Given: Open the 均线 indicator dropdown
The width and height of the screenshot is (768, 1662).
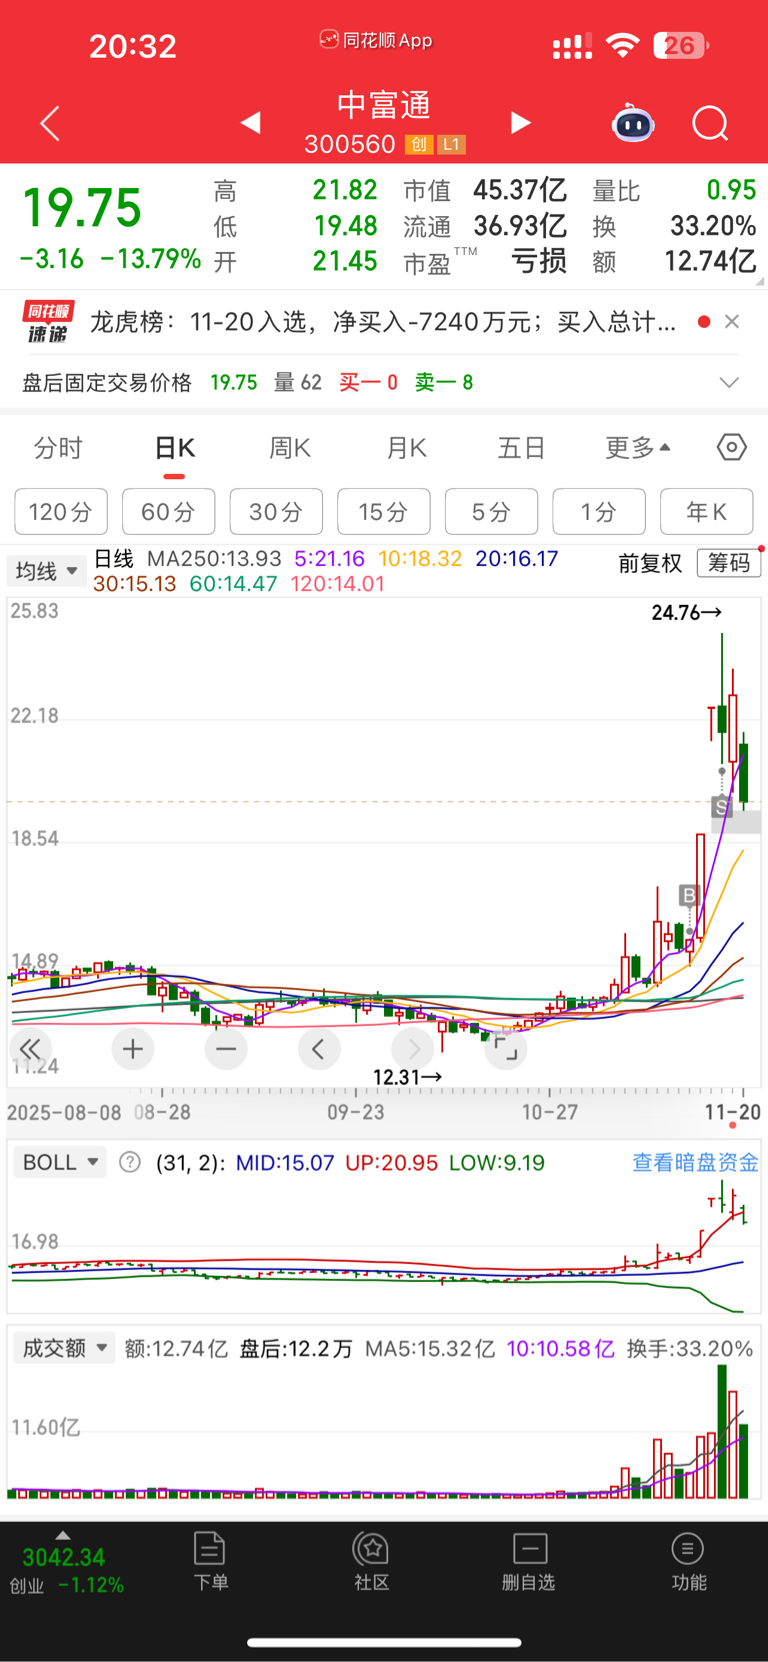Looking at the screenshot, I should [46, 571].
